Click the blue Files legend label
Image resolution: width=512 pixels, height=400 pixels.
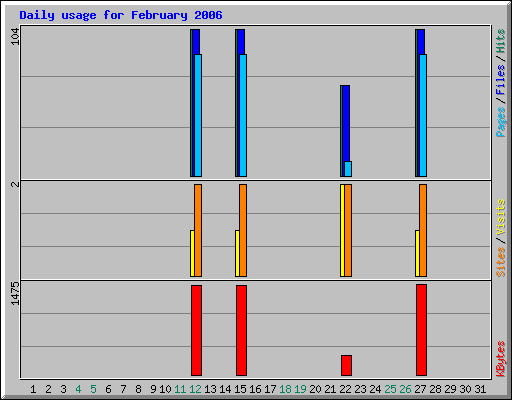pos(500,80)
